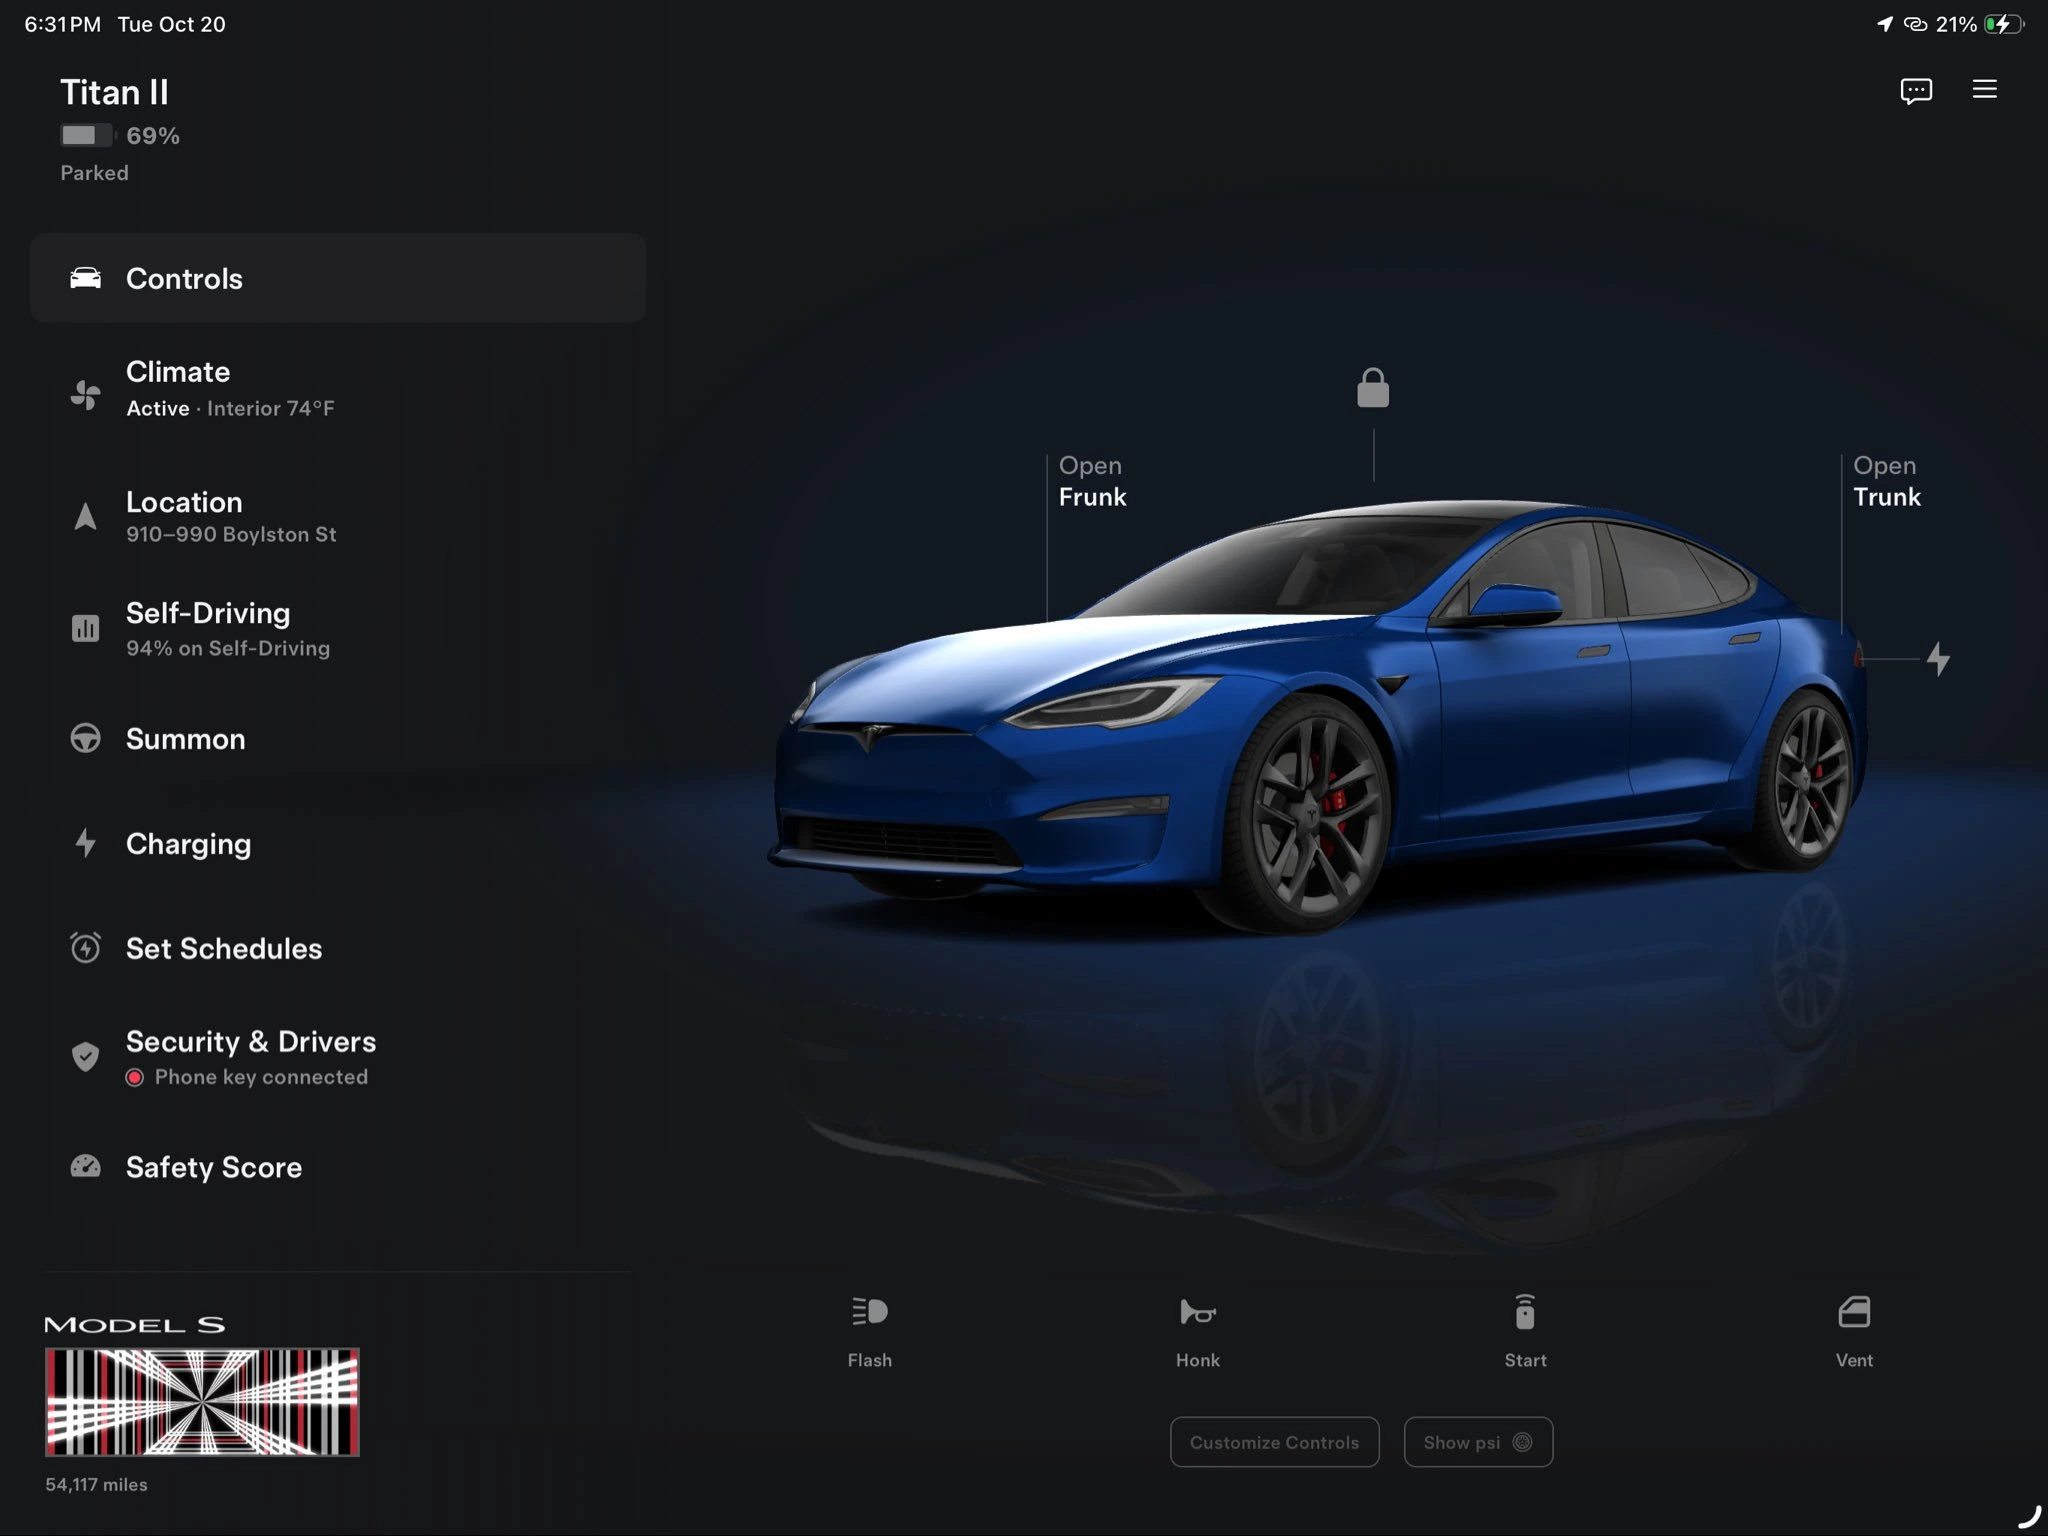Tap the location services arrow in status bar
This screenshot has width=2048, height=1536.
pyautogui.click(x=1885, y=24)
